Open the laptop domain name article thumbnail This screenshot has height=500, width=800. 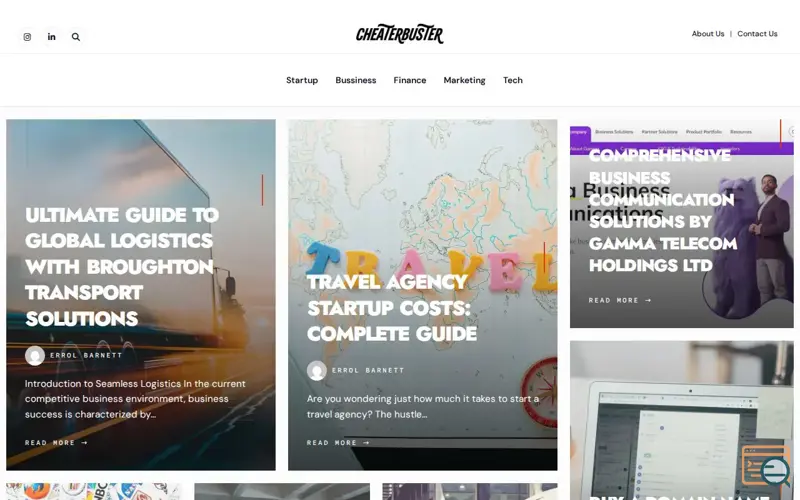pos(682,420)
